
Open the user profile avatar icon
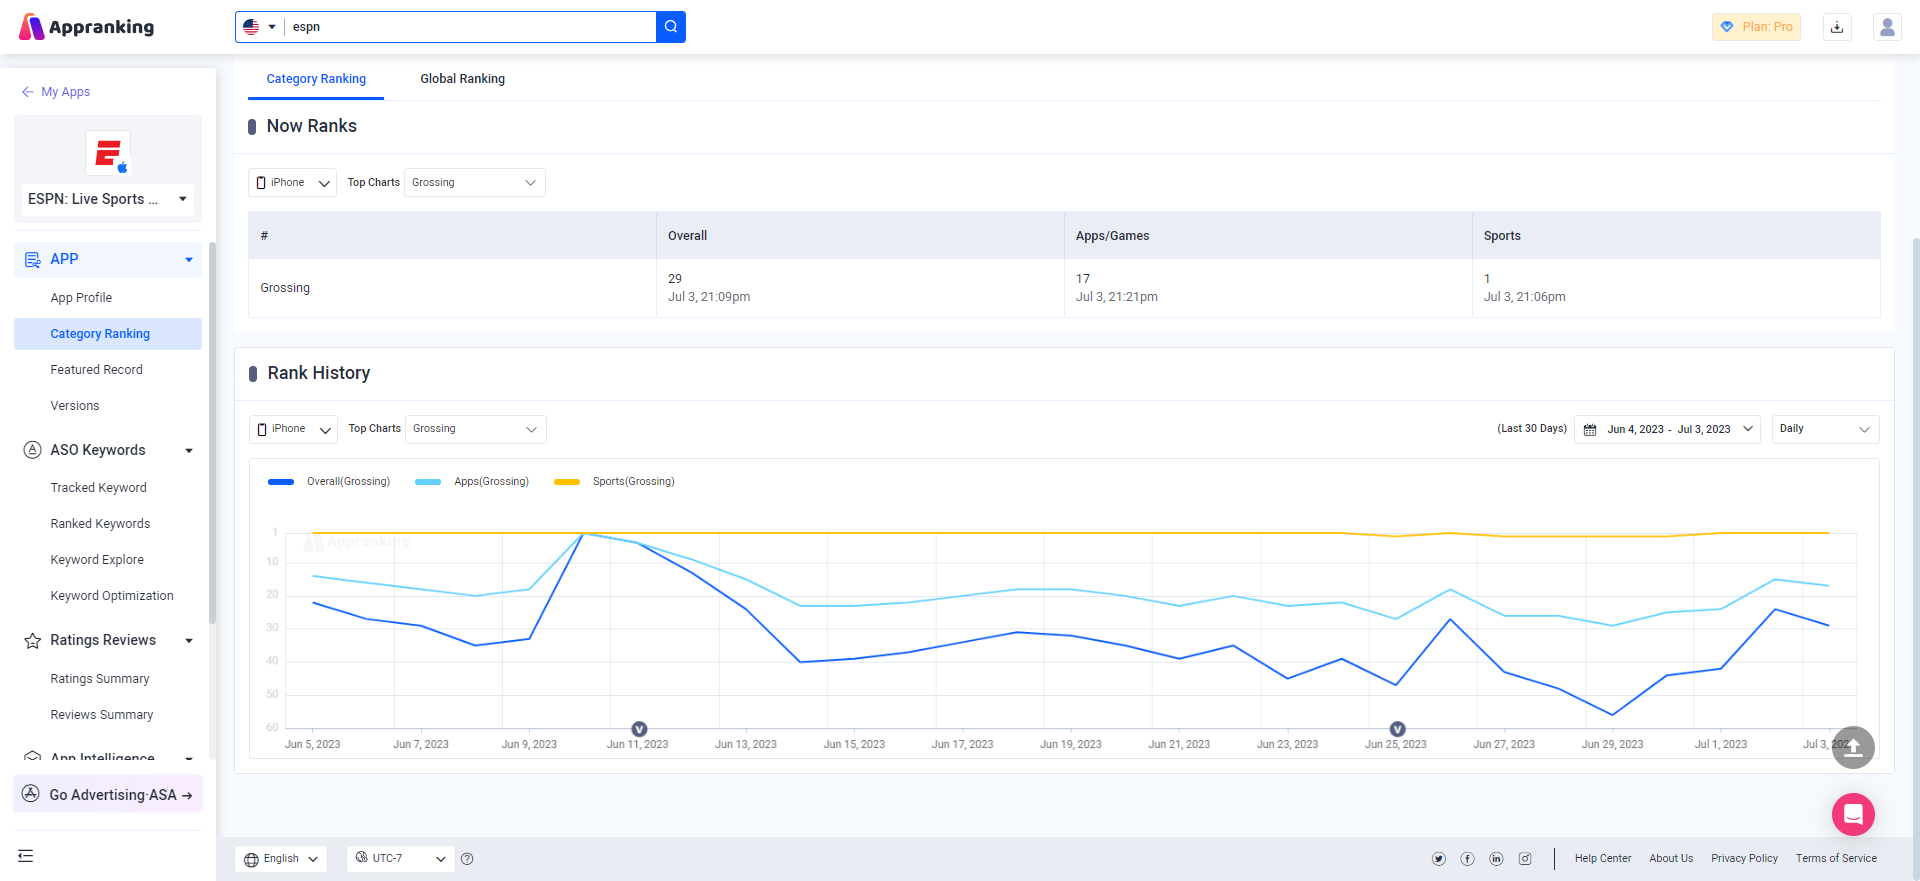click(1887, 27)
